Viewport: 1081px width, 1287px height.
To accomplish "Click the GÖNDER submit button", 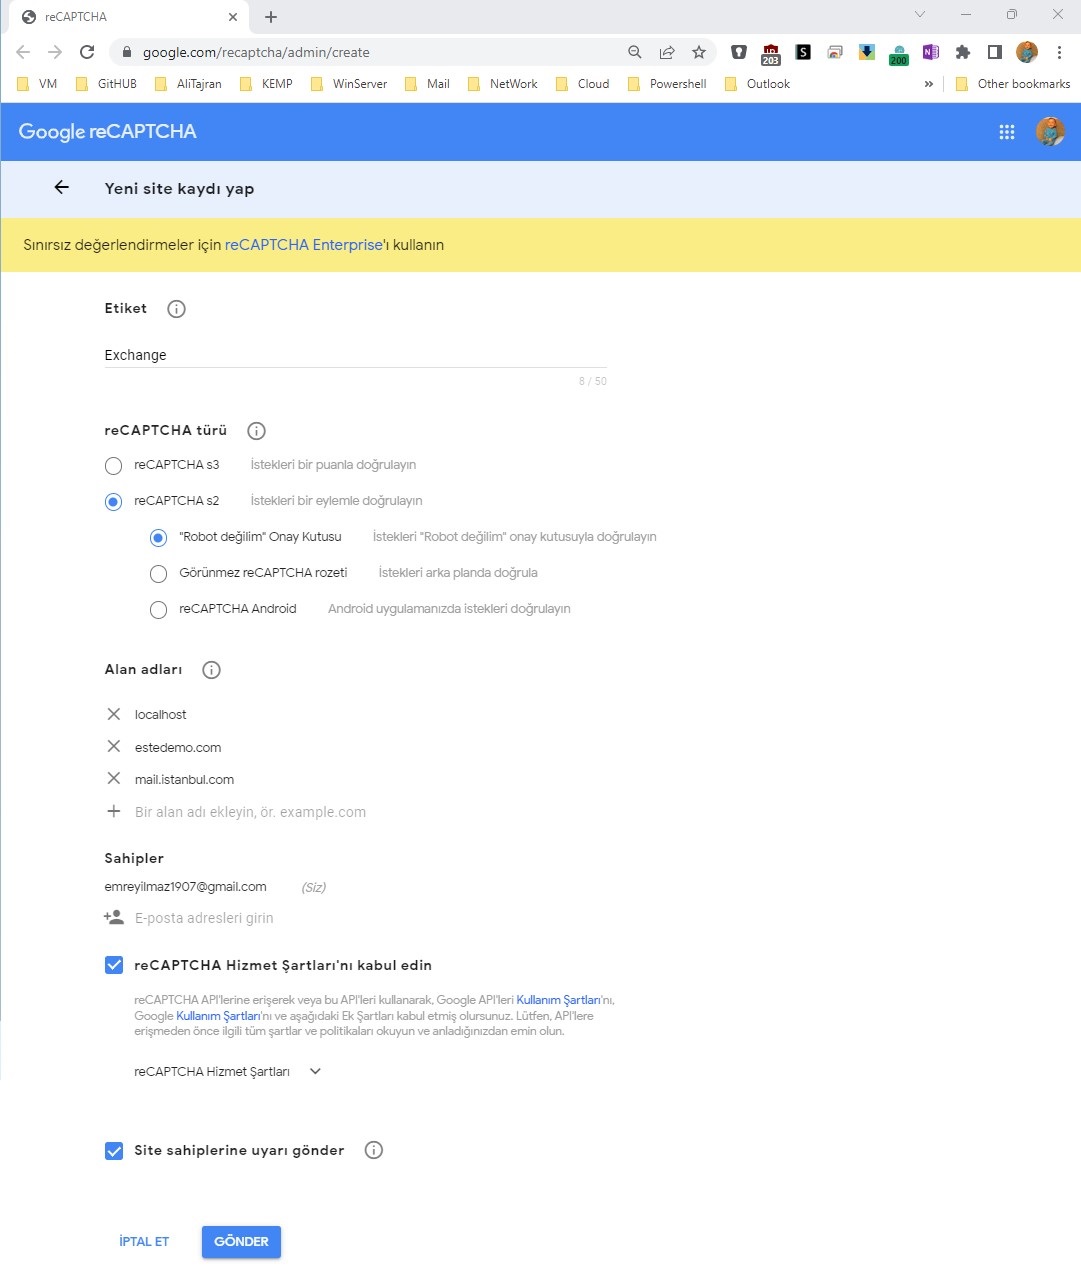I will coord(241,1241).
